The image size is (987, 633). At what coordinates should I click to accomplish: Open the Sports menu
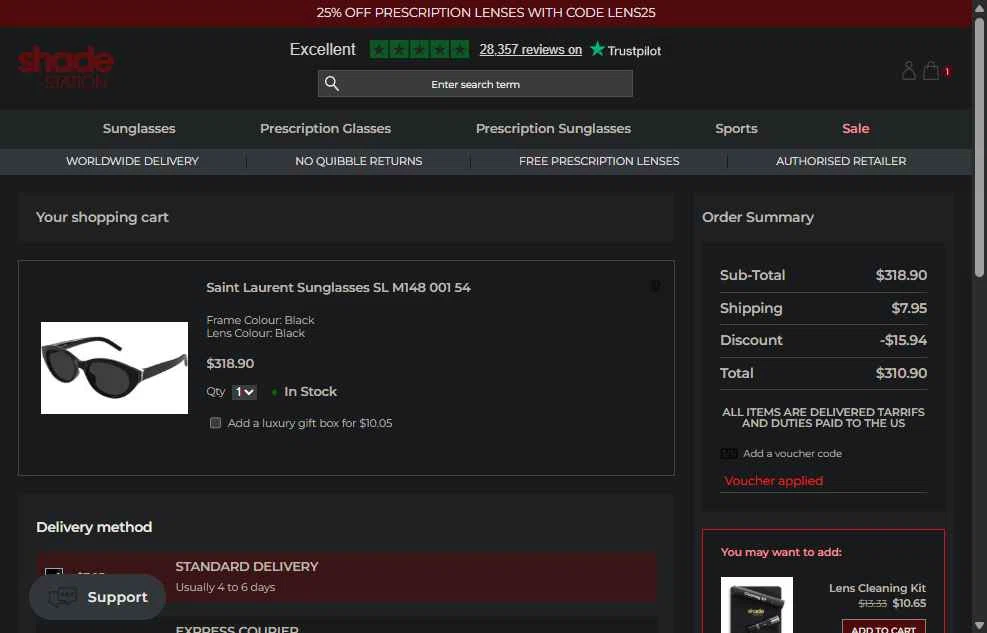[x=736, y=128]
